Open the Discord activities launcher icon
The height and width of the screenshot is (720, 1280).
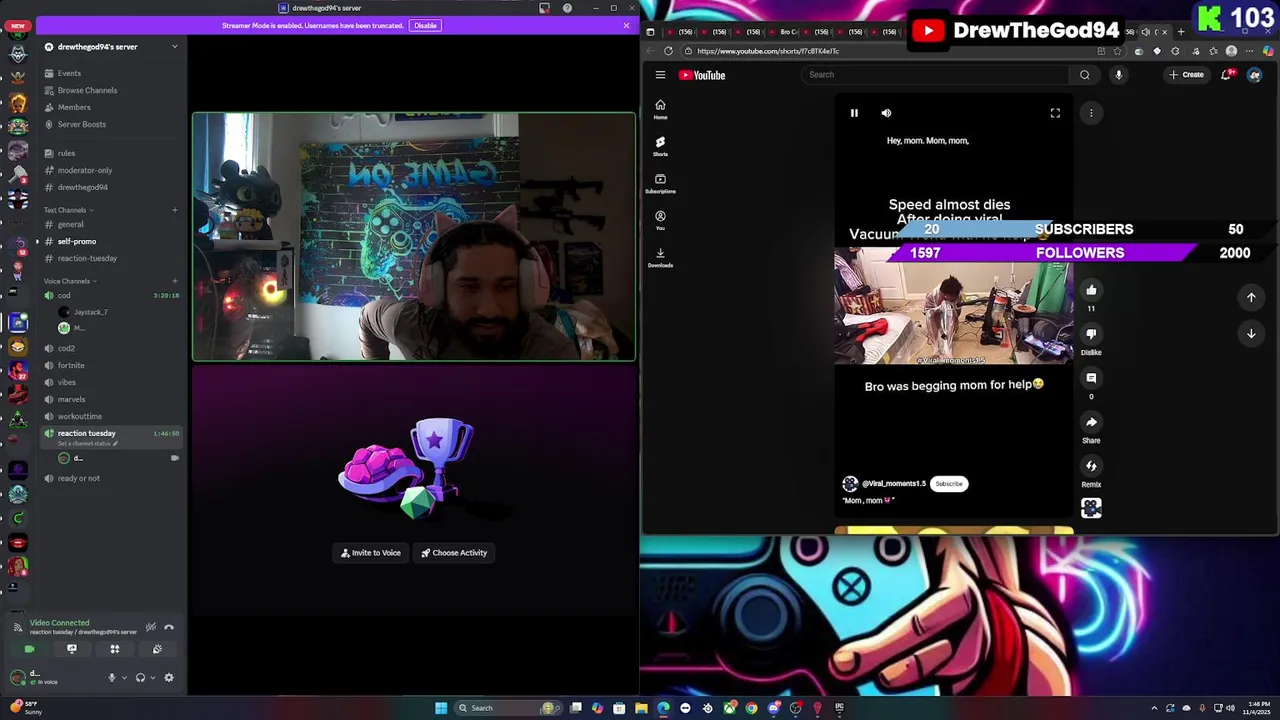(114, 649)
